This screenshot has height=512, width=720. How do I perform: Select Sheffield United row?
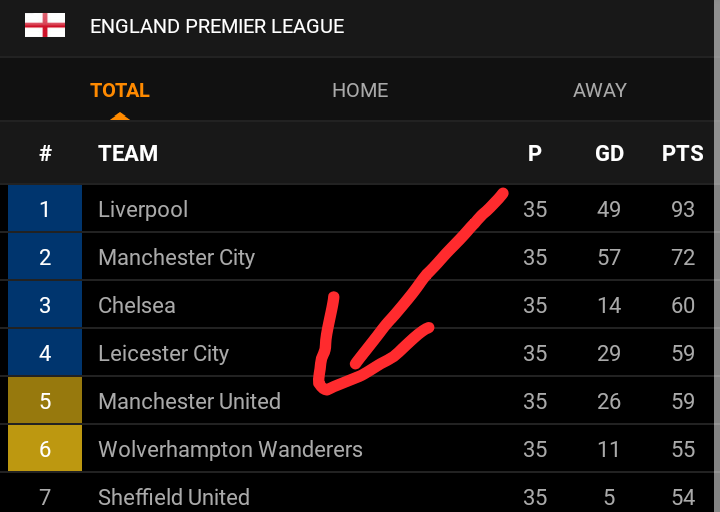click(174, 497)
